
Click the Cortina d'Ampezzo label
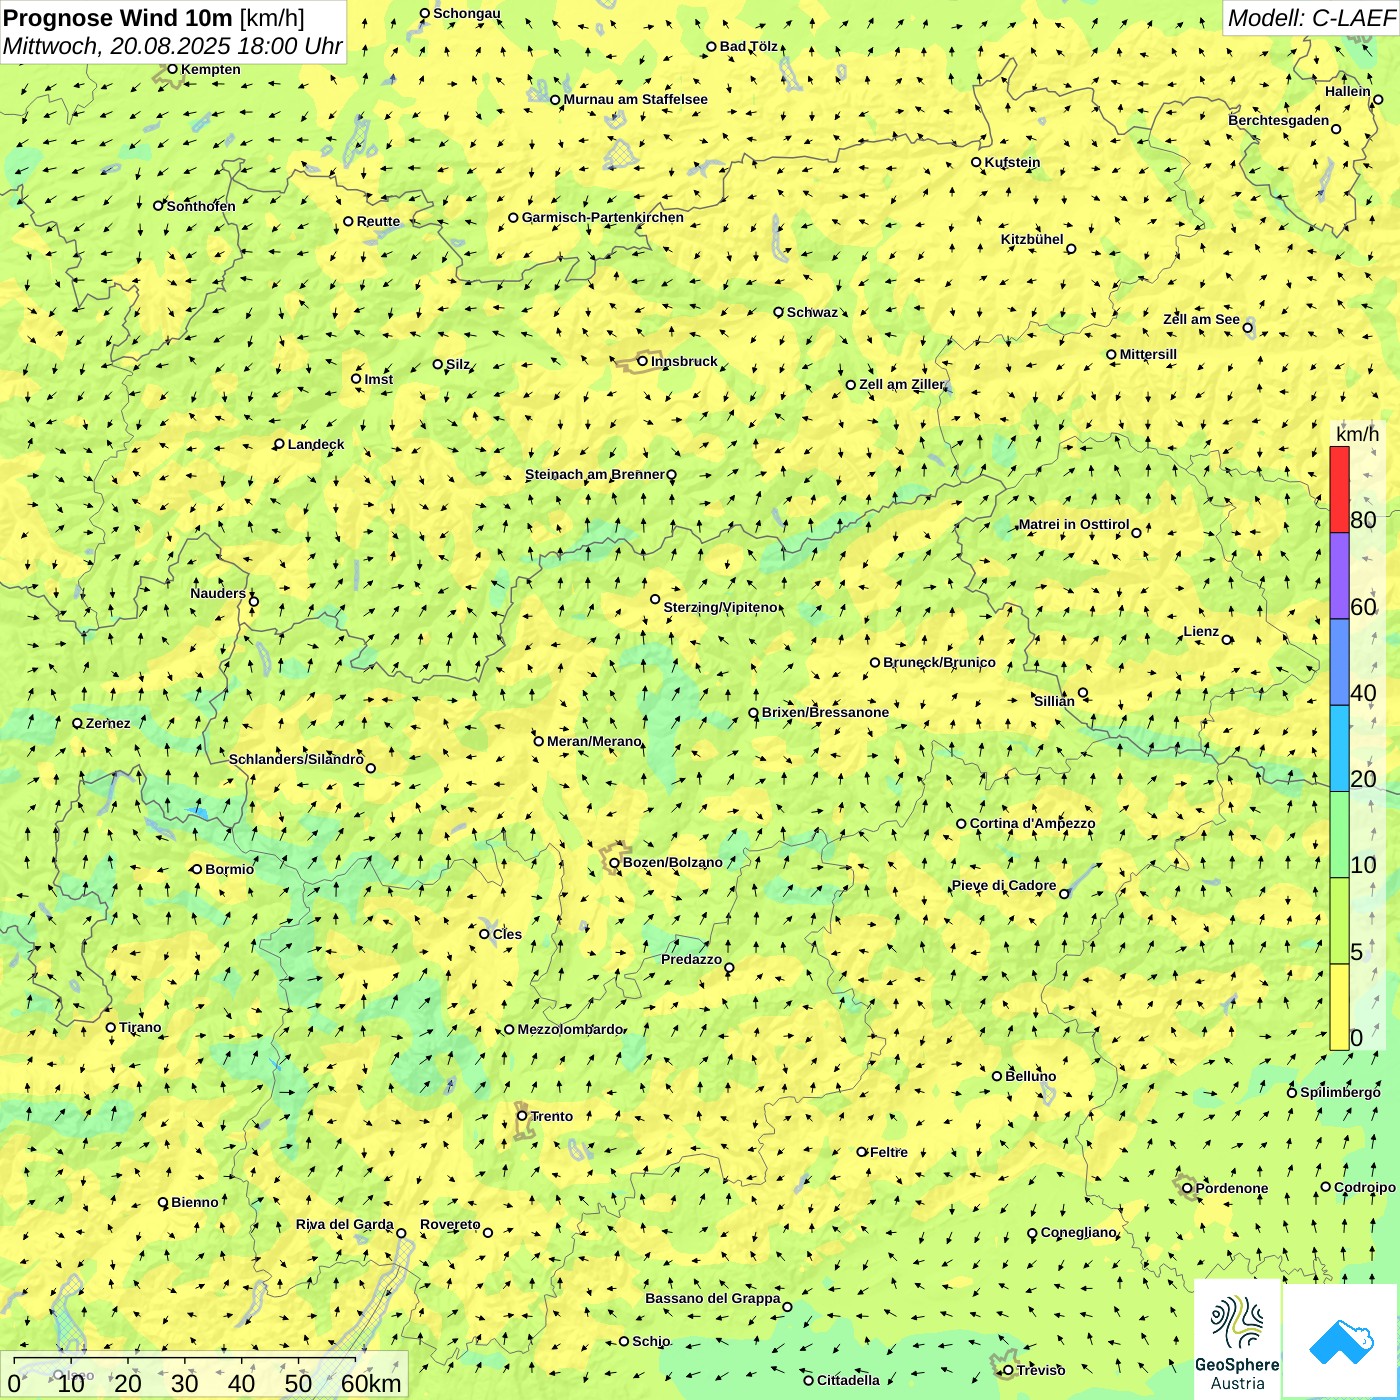click(x=1032, y=823)
